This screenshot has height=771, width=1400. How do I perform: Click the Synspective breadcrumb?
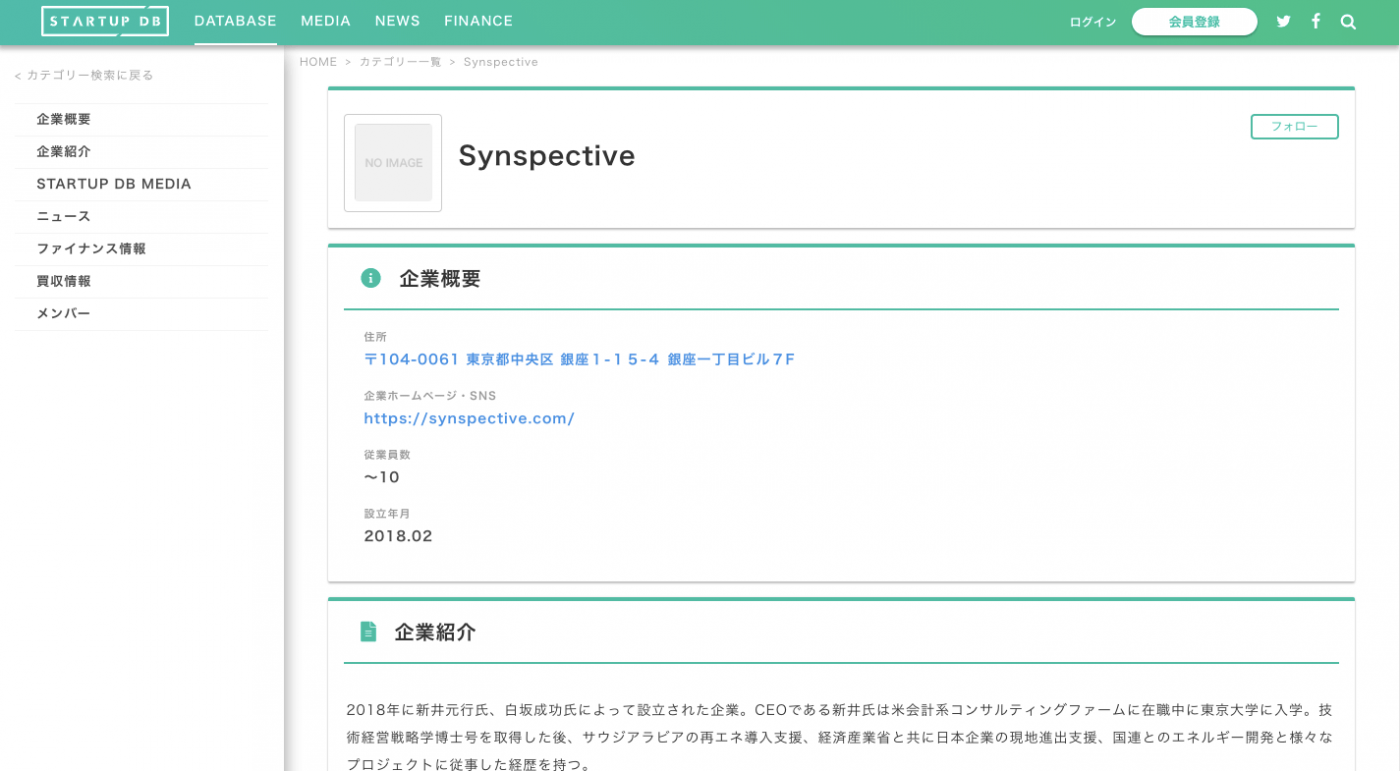tap(501, 62)
